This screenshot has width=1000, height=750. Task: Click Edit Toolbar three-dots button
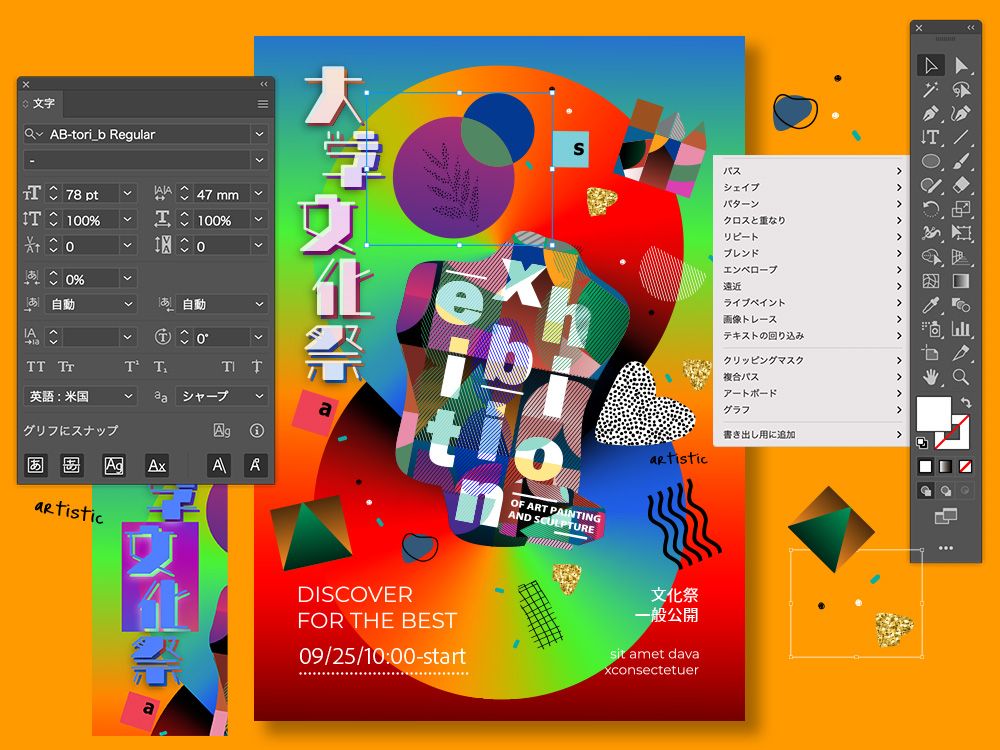tap(946, 548)
